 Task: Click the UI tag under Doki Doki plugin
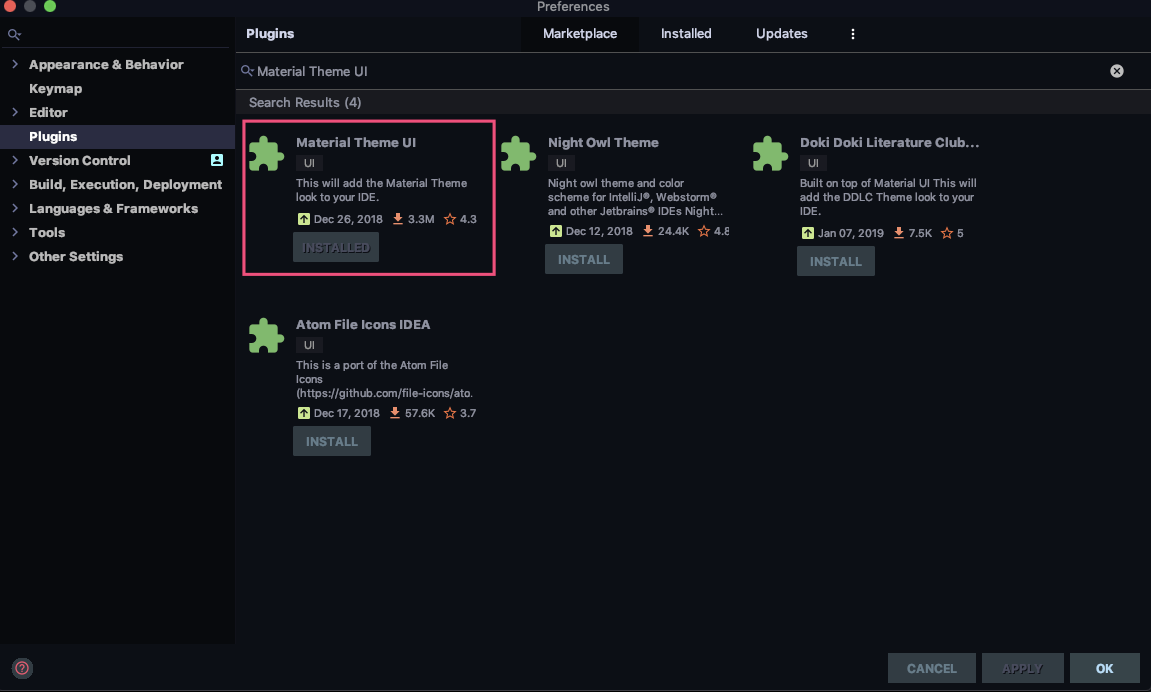pyautogui.click(x=813, y=163)
